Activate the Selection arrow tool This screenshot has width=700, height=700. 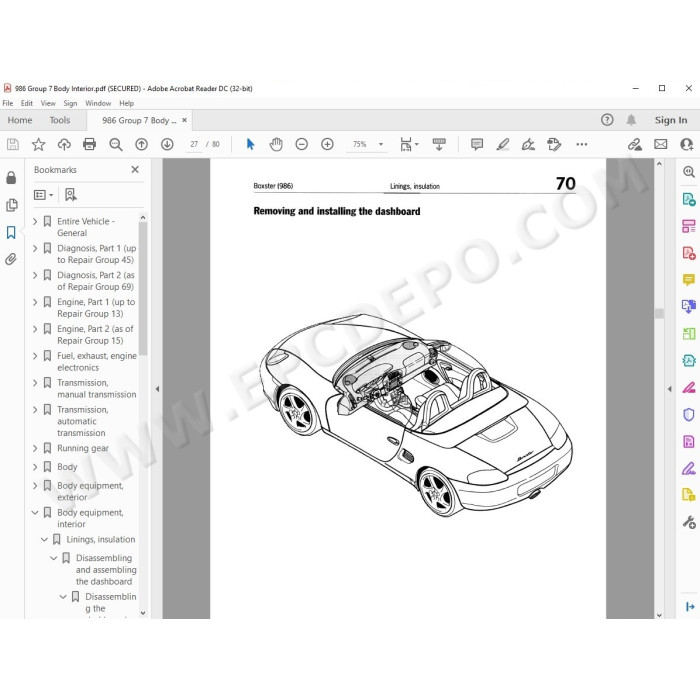click(x=250, y=144)
